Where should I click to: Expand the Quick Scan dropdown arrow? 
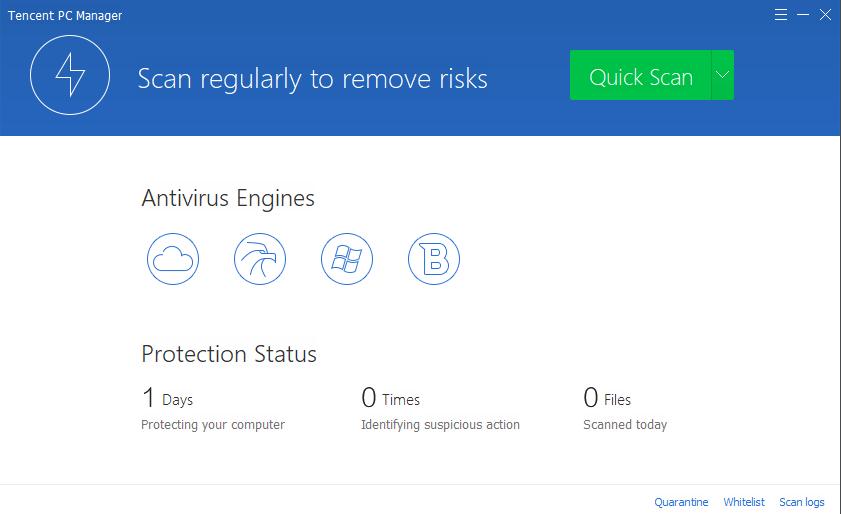(x=722, y=75)
